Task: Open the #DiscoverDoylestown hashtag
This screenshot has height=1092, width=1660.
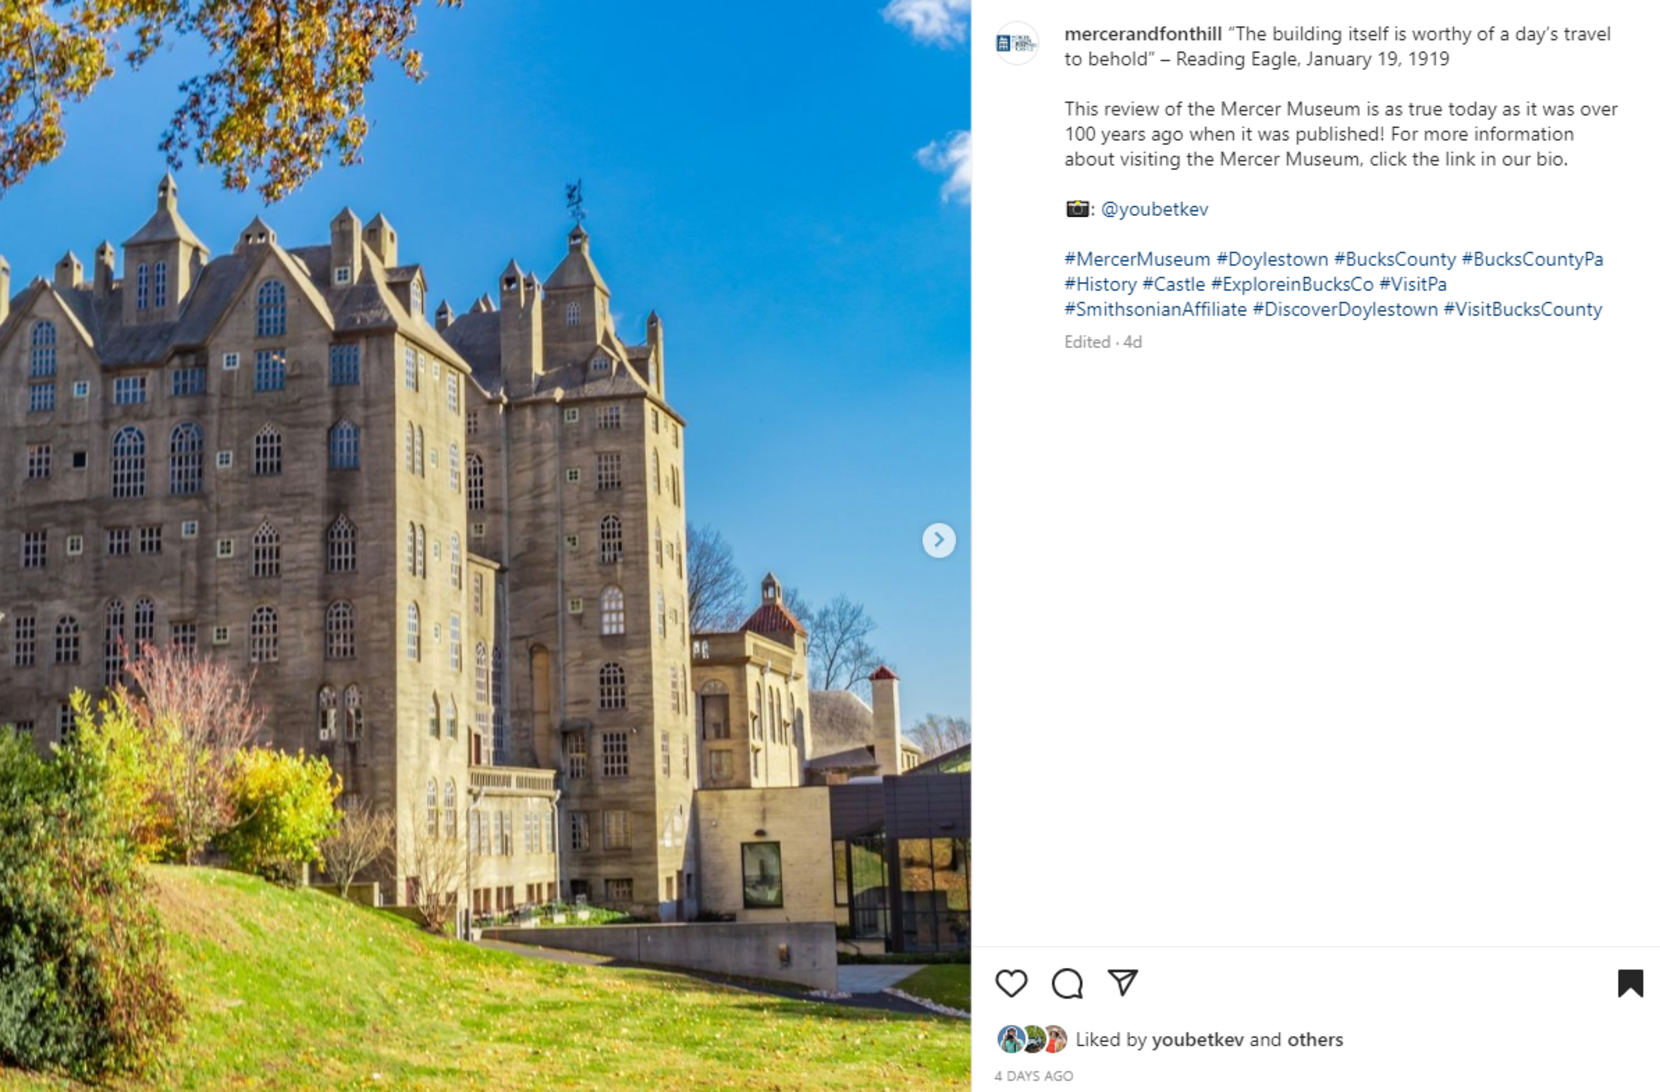Action: 1345,309
